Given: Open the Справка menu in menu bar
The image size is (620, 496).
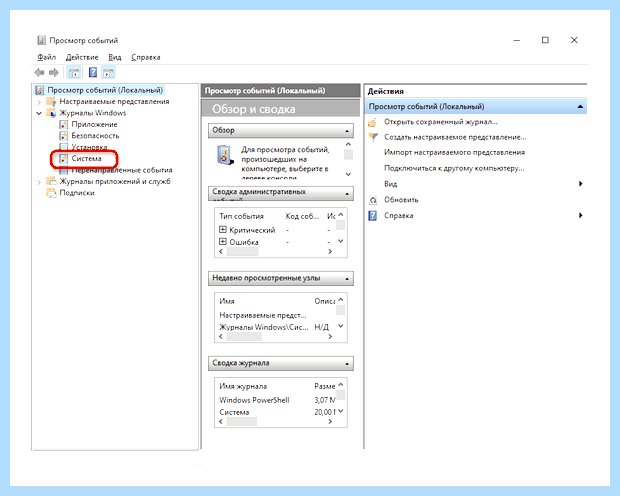Looking at the screenshot, I should pyautogui.click(x=146, y=57).
